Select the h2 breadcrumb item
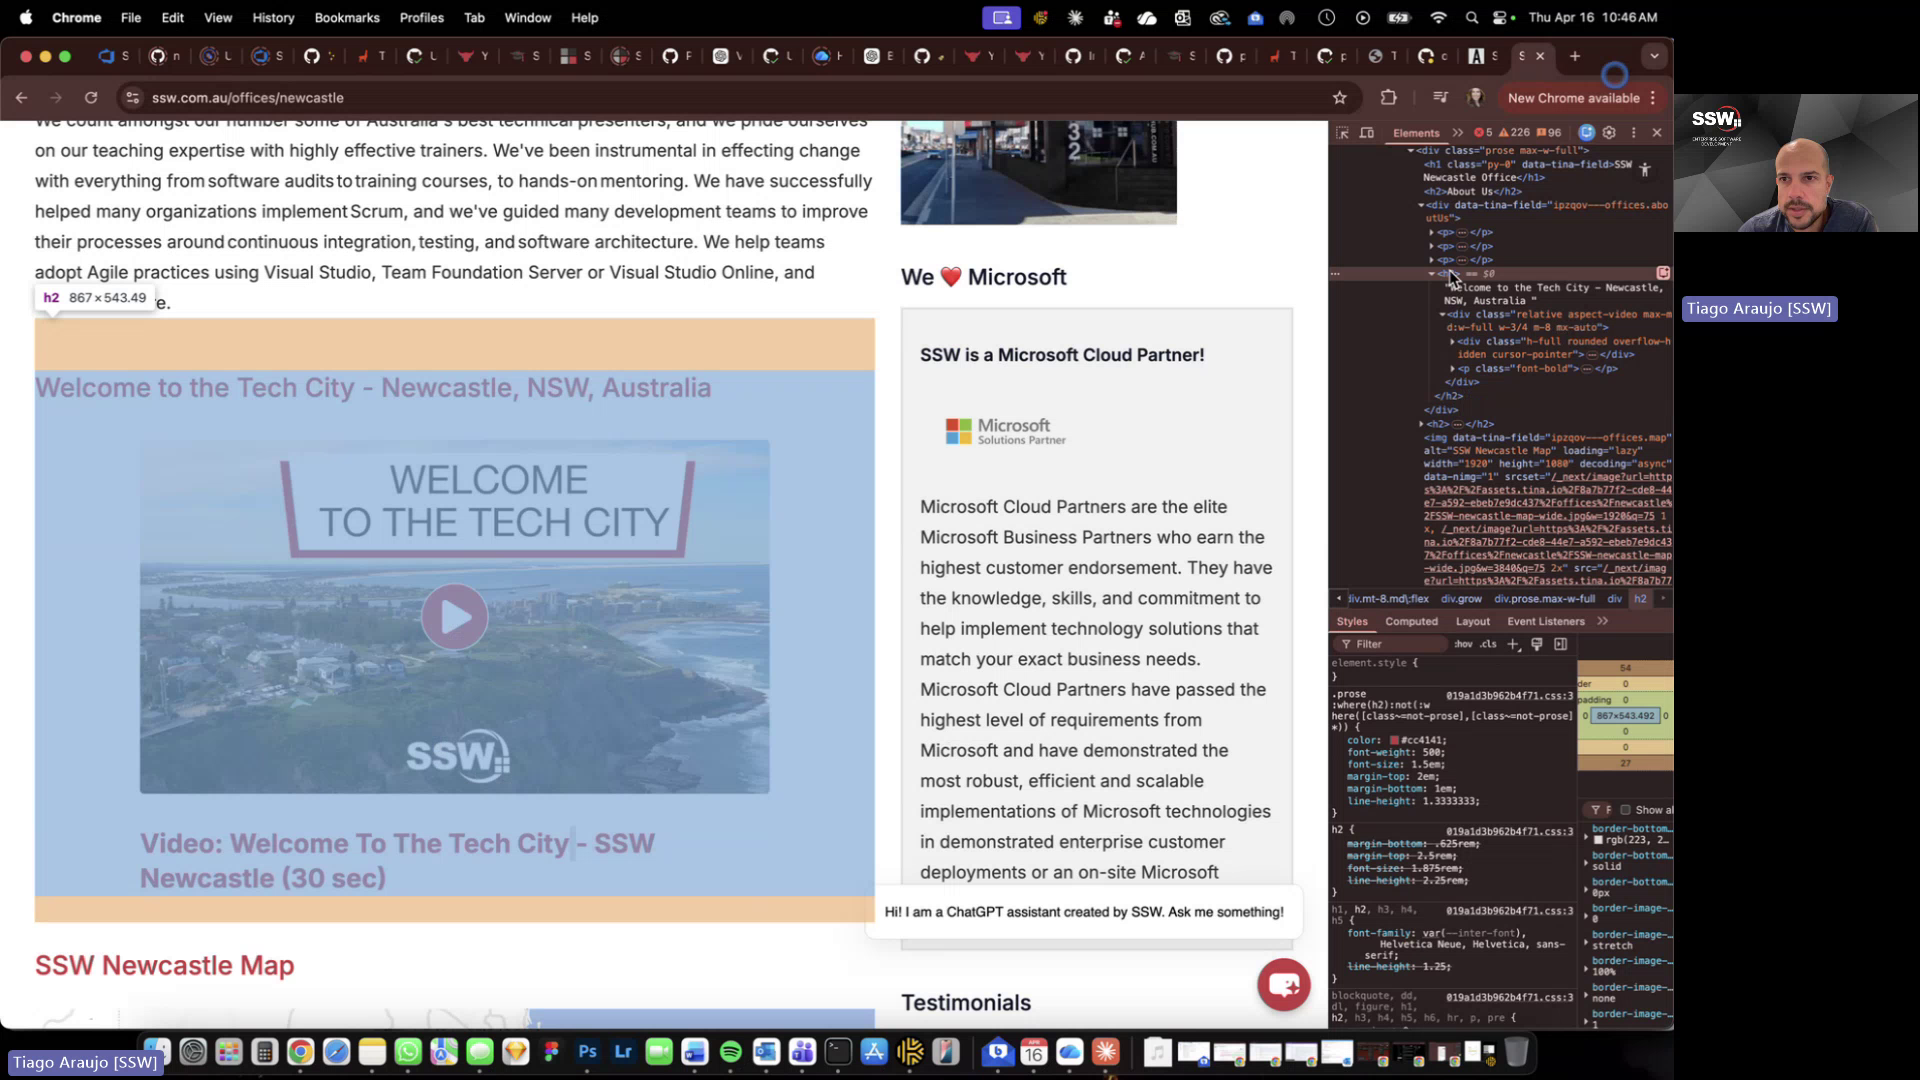Image resolution: width=1920 pixels, height=1080 pixels. point(1640,599)
